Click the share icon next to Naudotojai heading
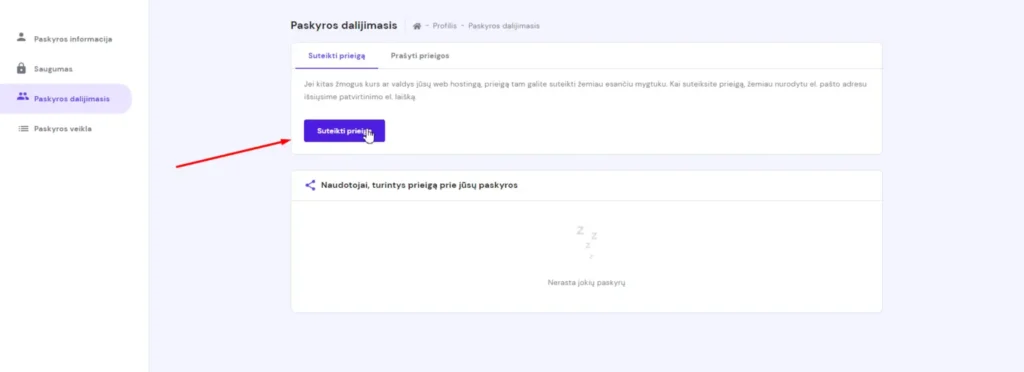 tap(310, 185)
